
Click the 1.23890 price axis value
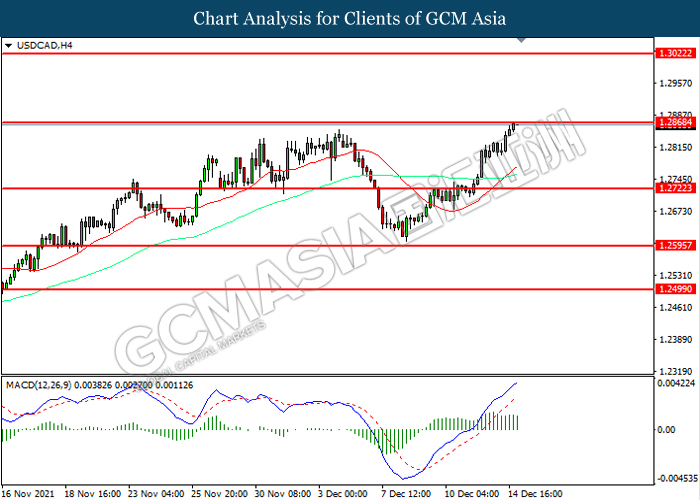(x=675, y=339)
